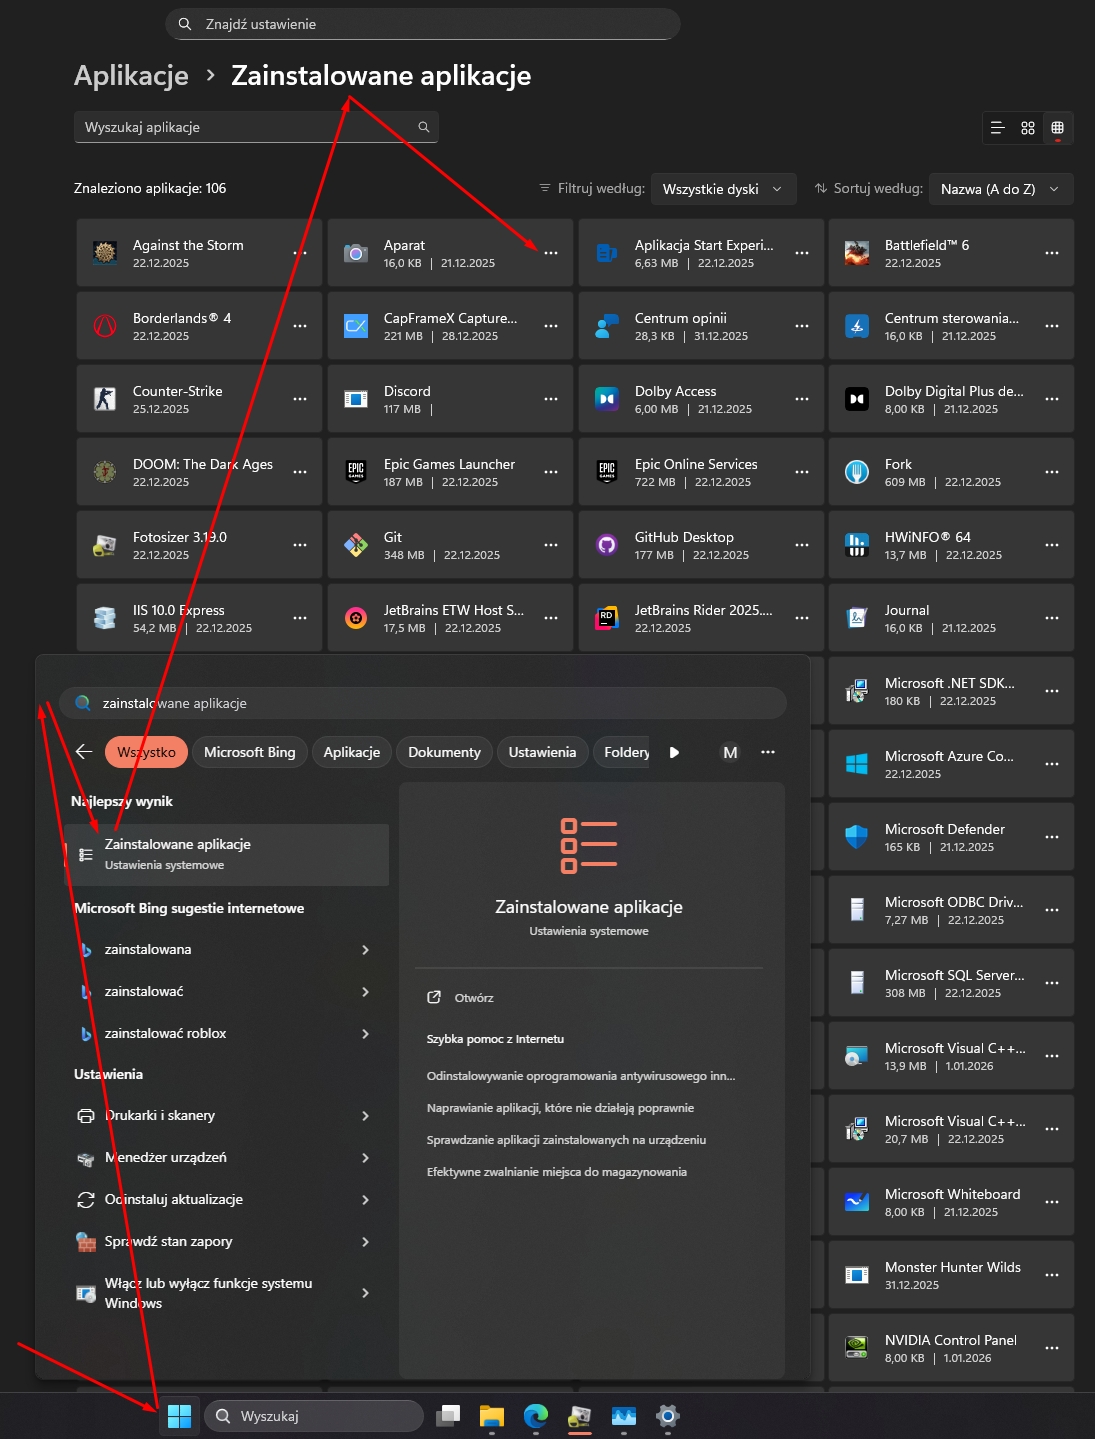Select the 'Wszystko' search filter tab

tap(146, 752)
